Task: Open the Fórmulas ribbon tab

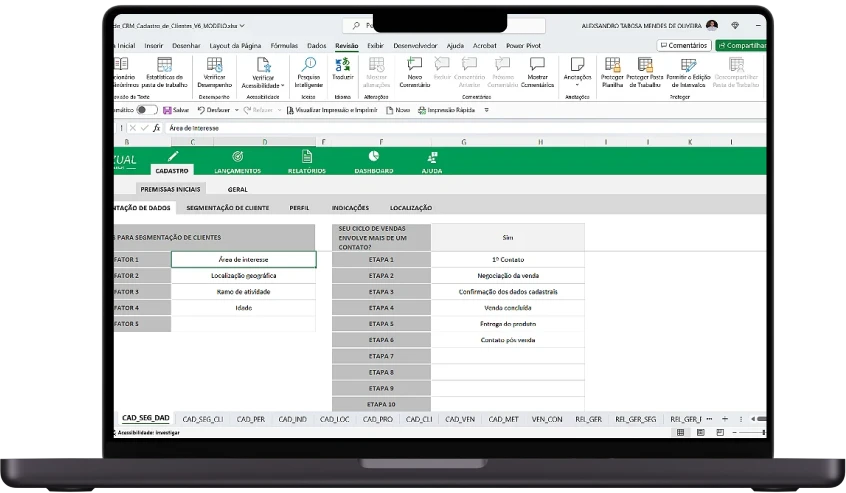Action: [284, 46]
